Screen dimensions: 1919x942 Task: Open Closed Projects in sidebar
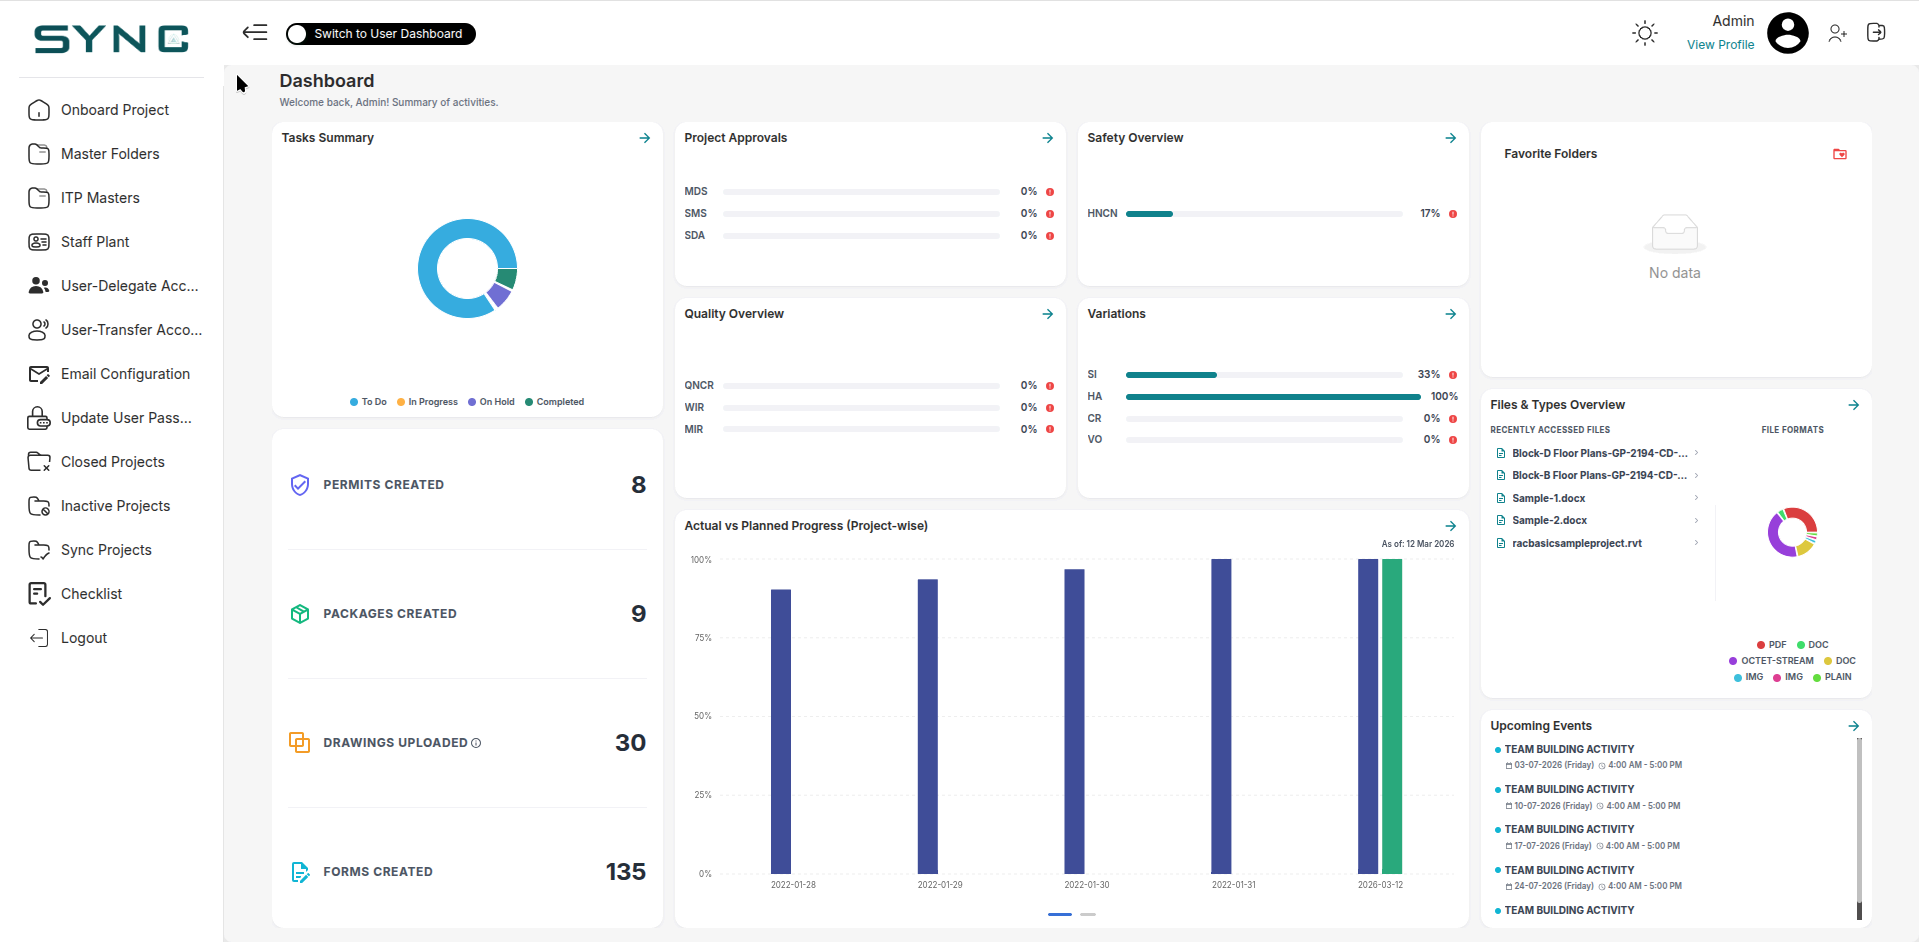pyautogui.click(x=112, y=462)
